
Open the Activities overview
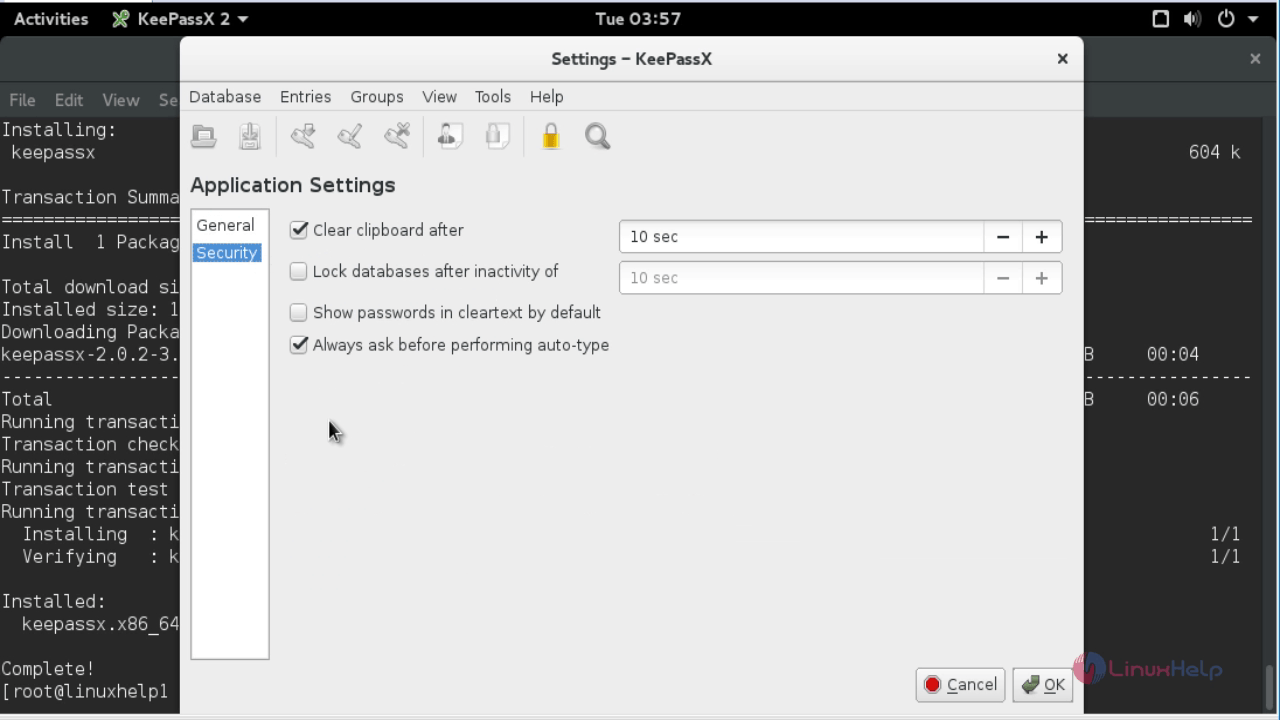coord(51,18)
